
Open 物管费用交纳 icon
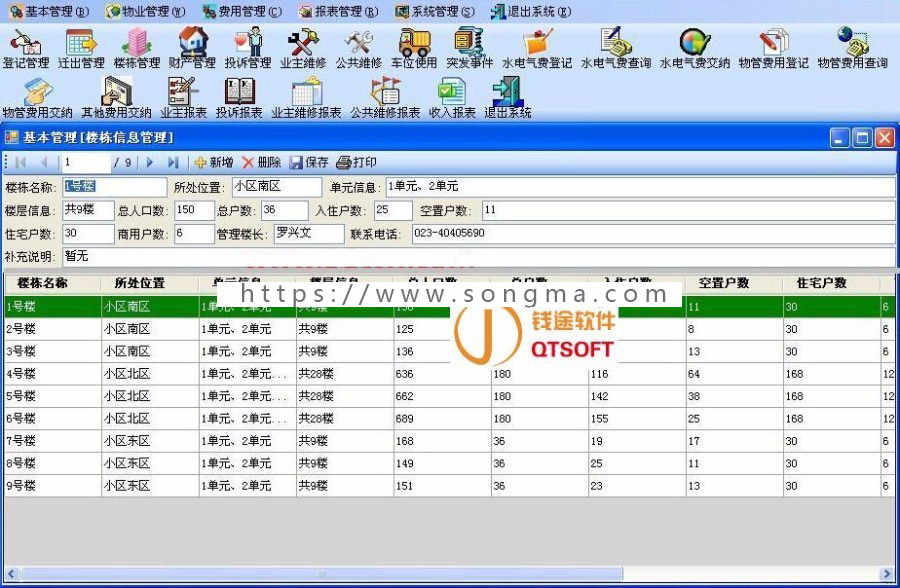tap(37, 99)
